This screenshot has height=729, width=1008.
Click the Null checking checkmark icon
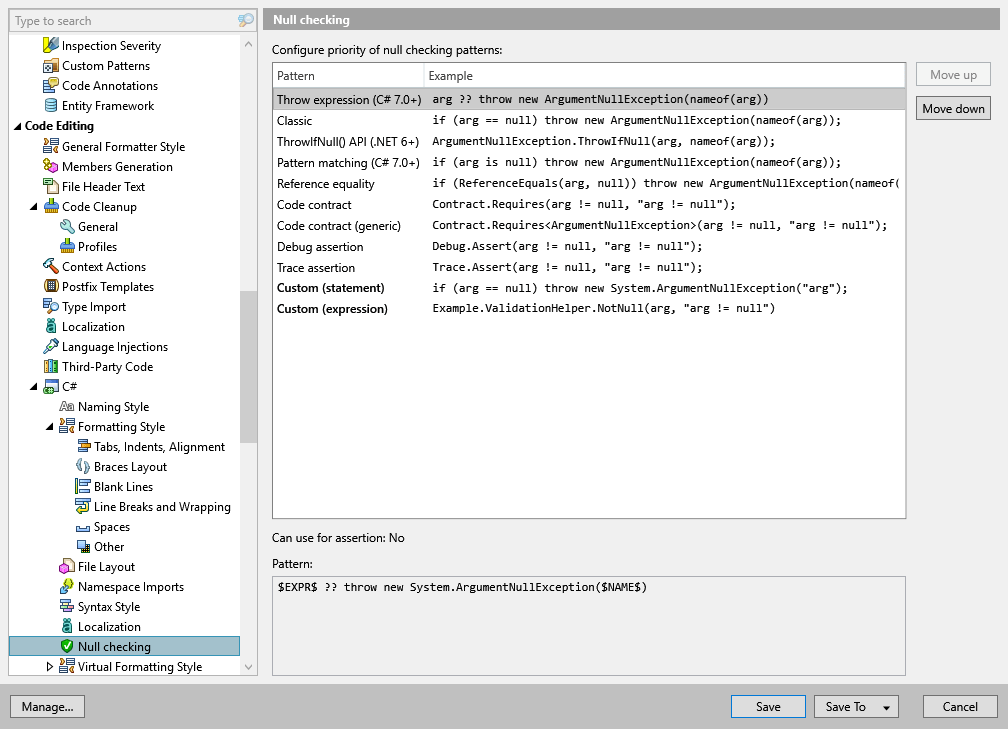point(67,646)
